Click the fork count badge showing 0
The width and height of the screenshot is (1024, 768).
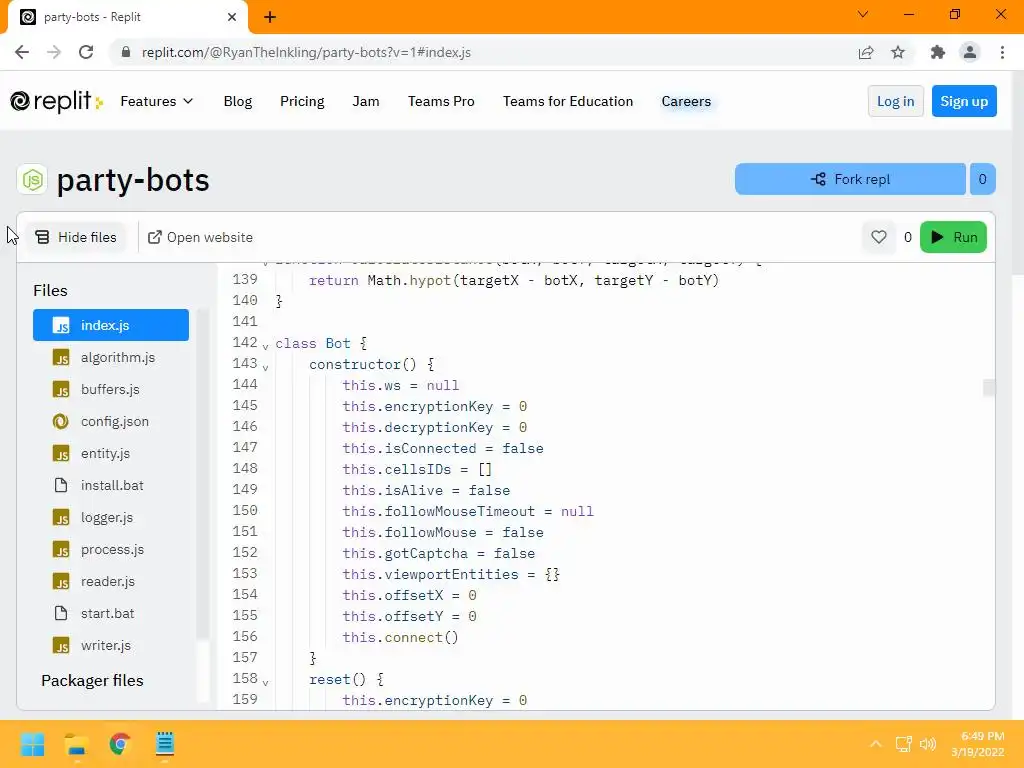coord(982,179)
